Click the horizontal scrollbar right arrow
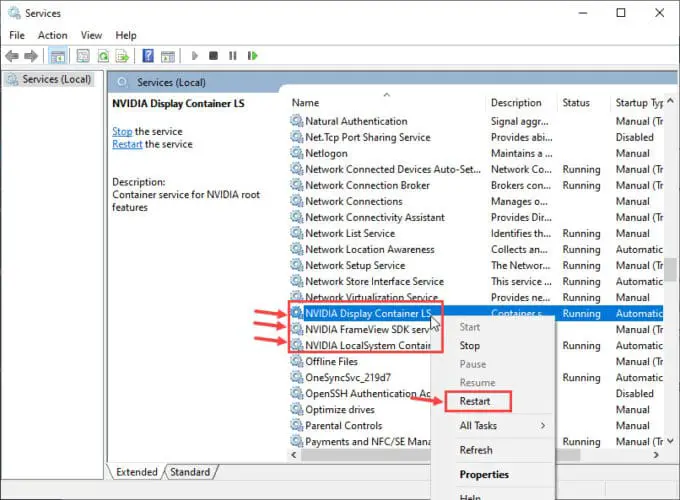The image size is (680, 500). tap(656, 455)
